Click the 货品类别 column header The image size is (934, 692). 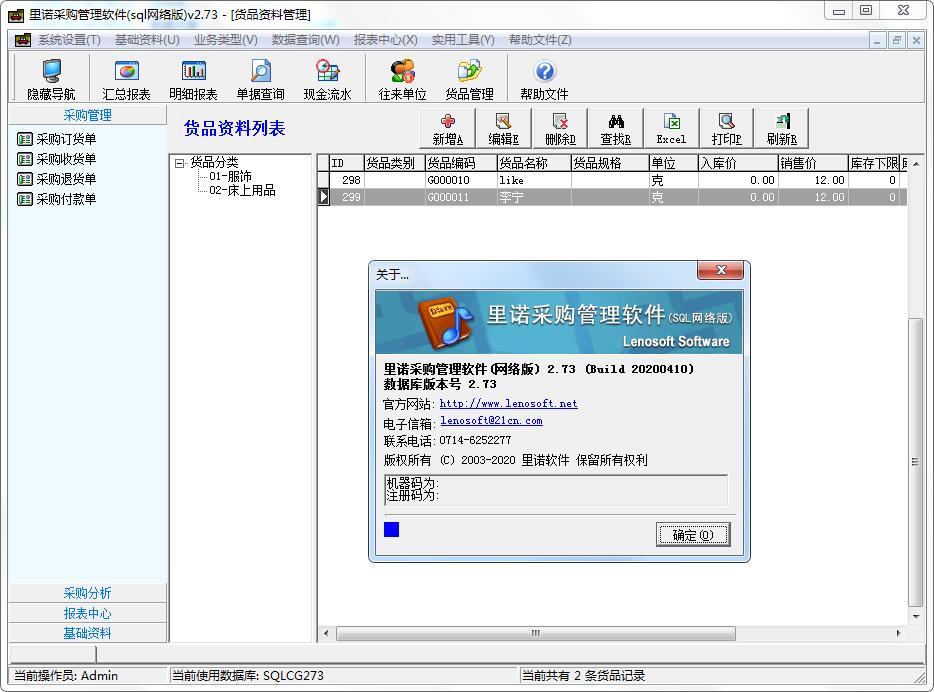[394, 163]
